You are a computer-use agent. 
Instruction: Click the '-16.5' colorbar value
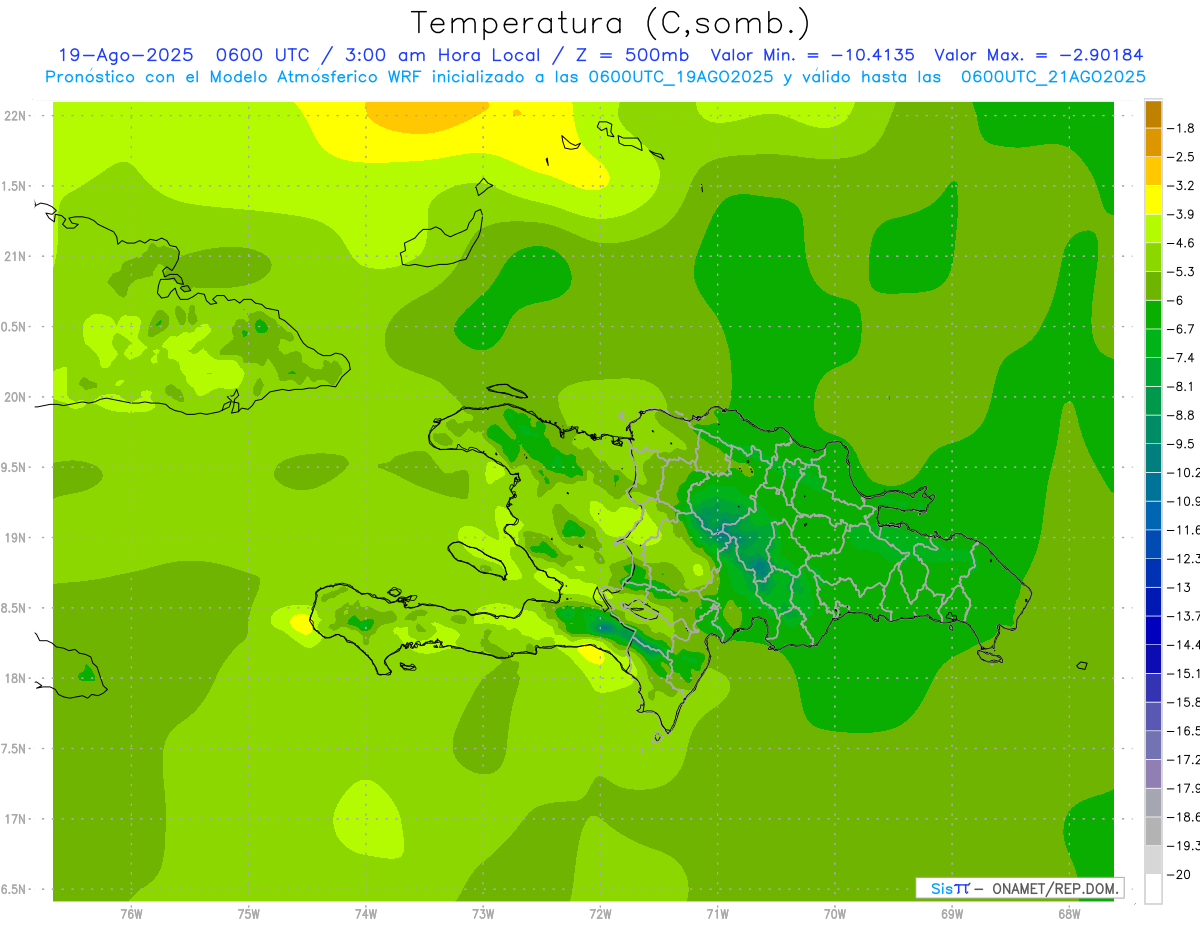[1184, 731]
